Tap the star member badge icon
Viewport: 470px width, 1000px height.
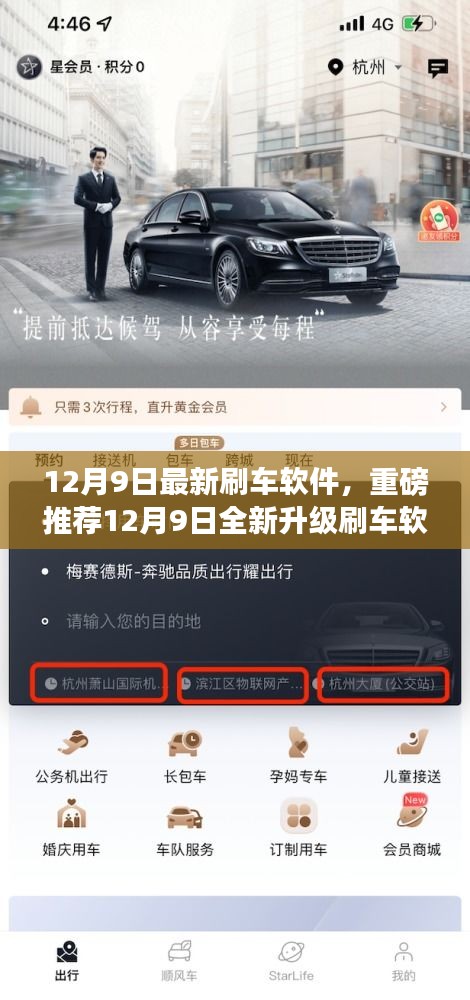[29, 66]
